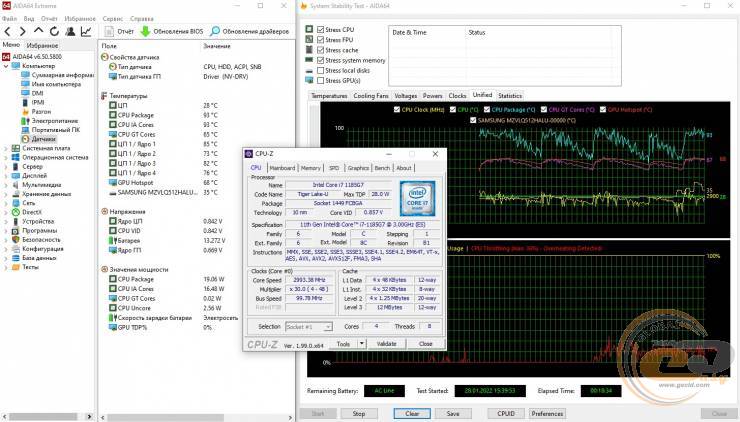This screenshot has height=422, width=740.
Task: Toggle the Stress system memory checkbox
Action: 320,60
